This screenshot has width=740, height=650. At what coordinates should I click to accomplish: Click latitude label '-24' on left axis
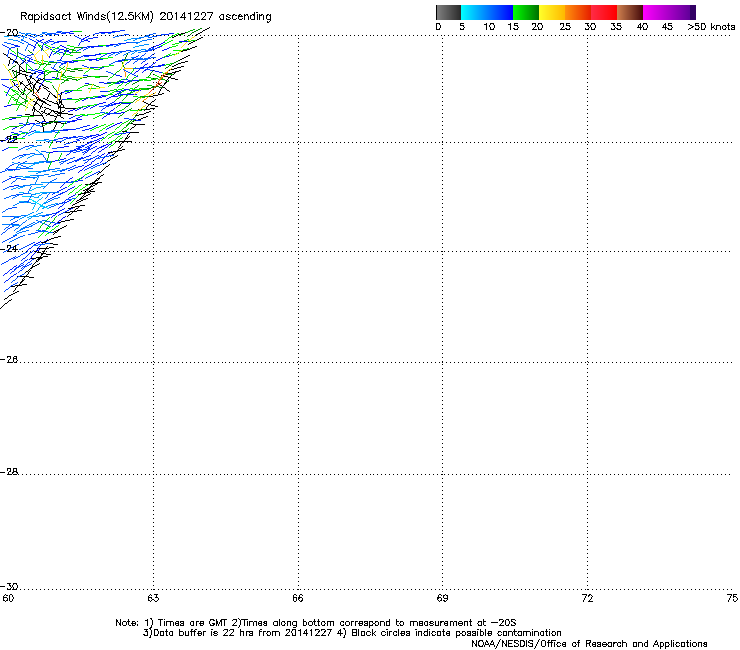point(9,248)
